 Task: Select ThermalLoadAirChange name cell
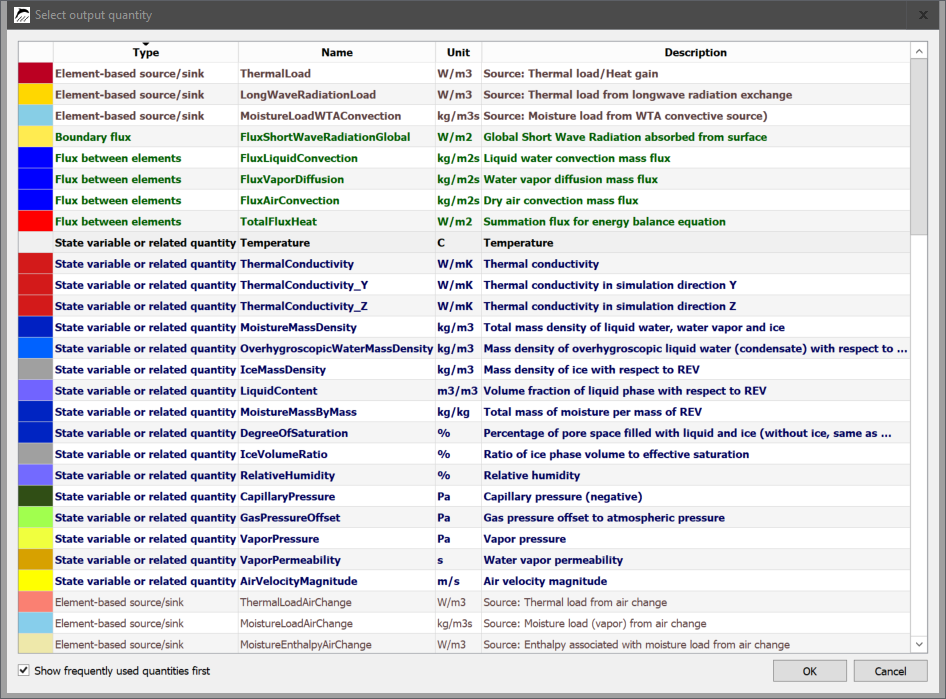pyautogui.click(x=337, y=602)
